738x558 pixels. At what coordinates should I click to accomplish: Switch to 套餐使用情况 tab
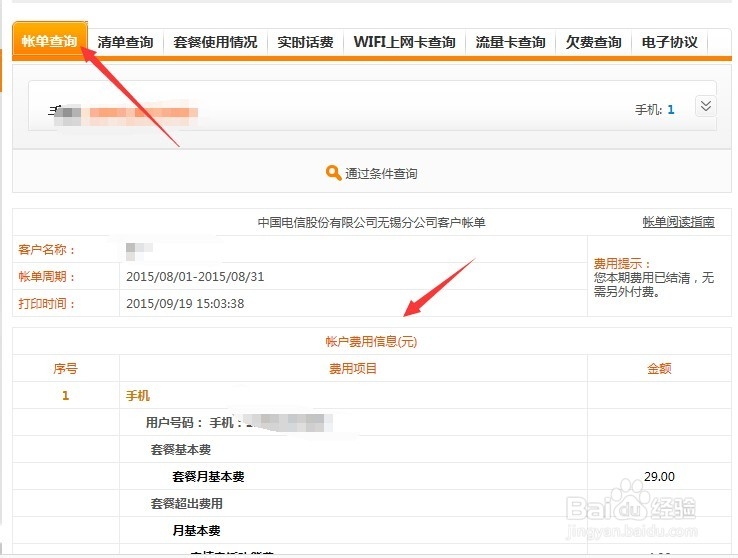pyautogui.click(x=215, y=42)
